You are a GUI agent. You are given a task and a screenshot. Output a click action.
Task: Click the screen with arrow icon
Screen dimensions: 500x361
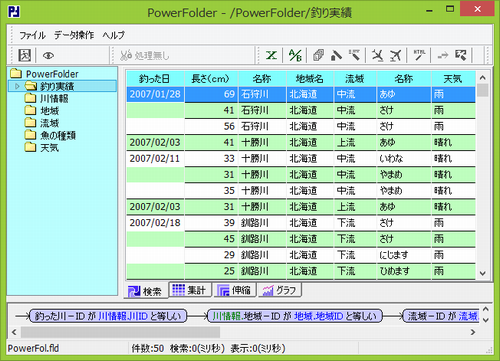(x=461, y=55)
